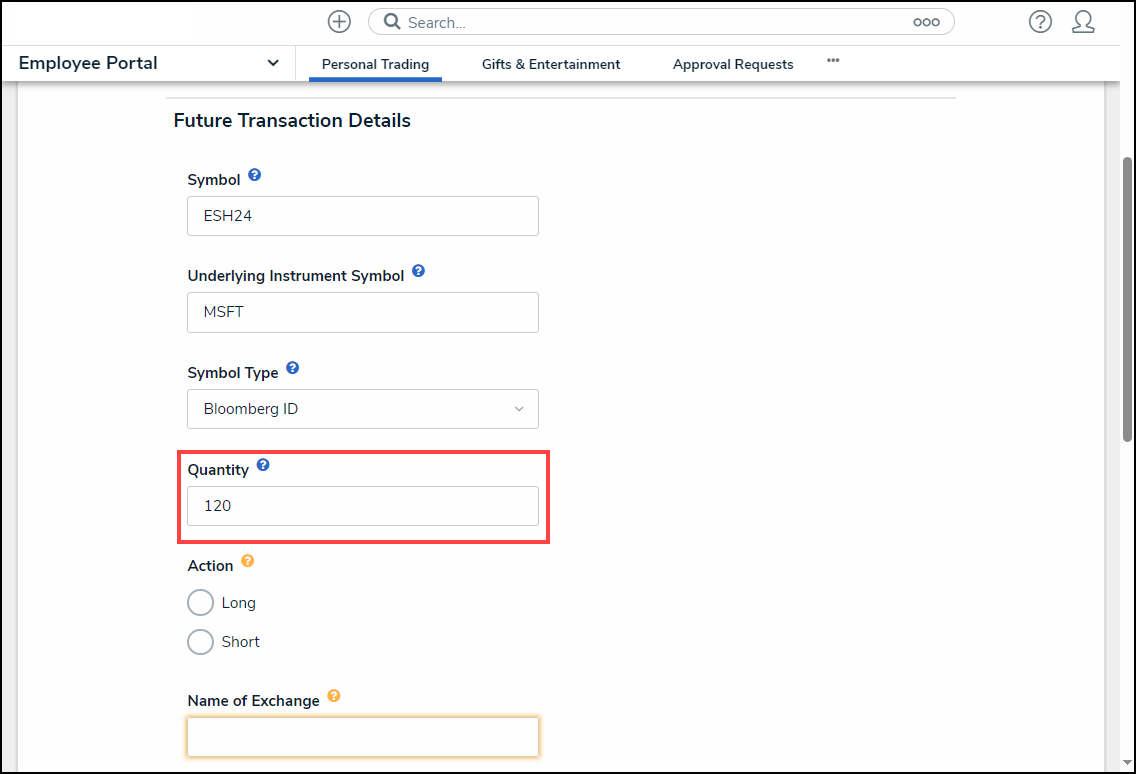Select the Long radio button
Image resolution: width=1136 pixels, height=774 pixels.
point(201,603)
